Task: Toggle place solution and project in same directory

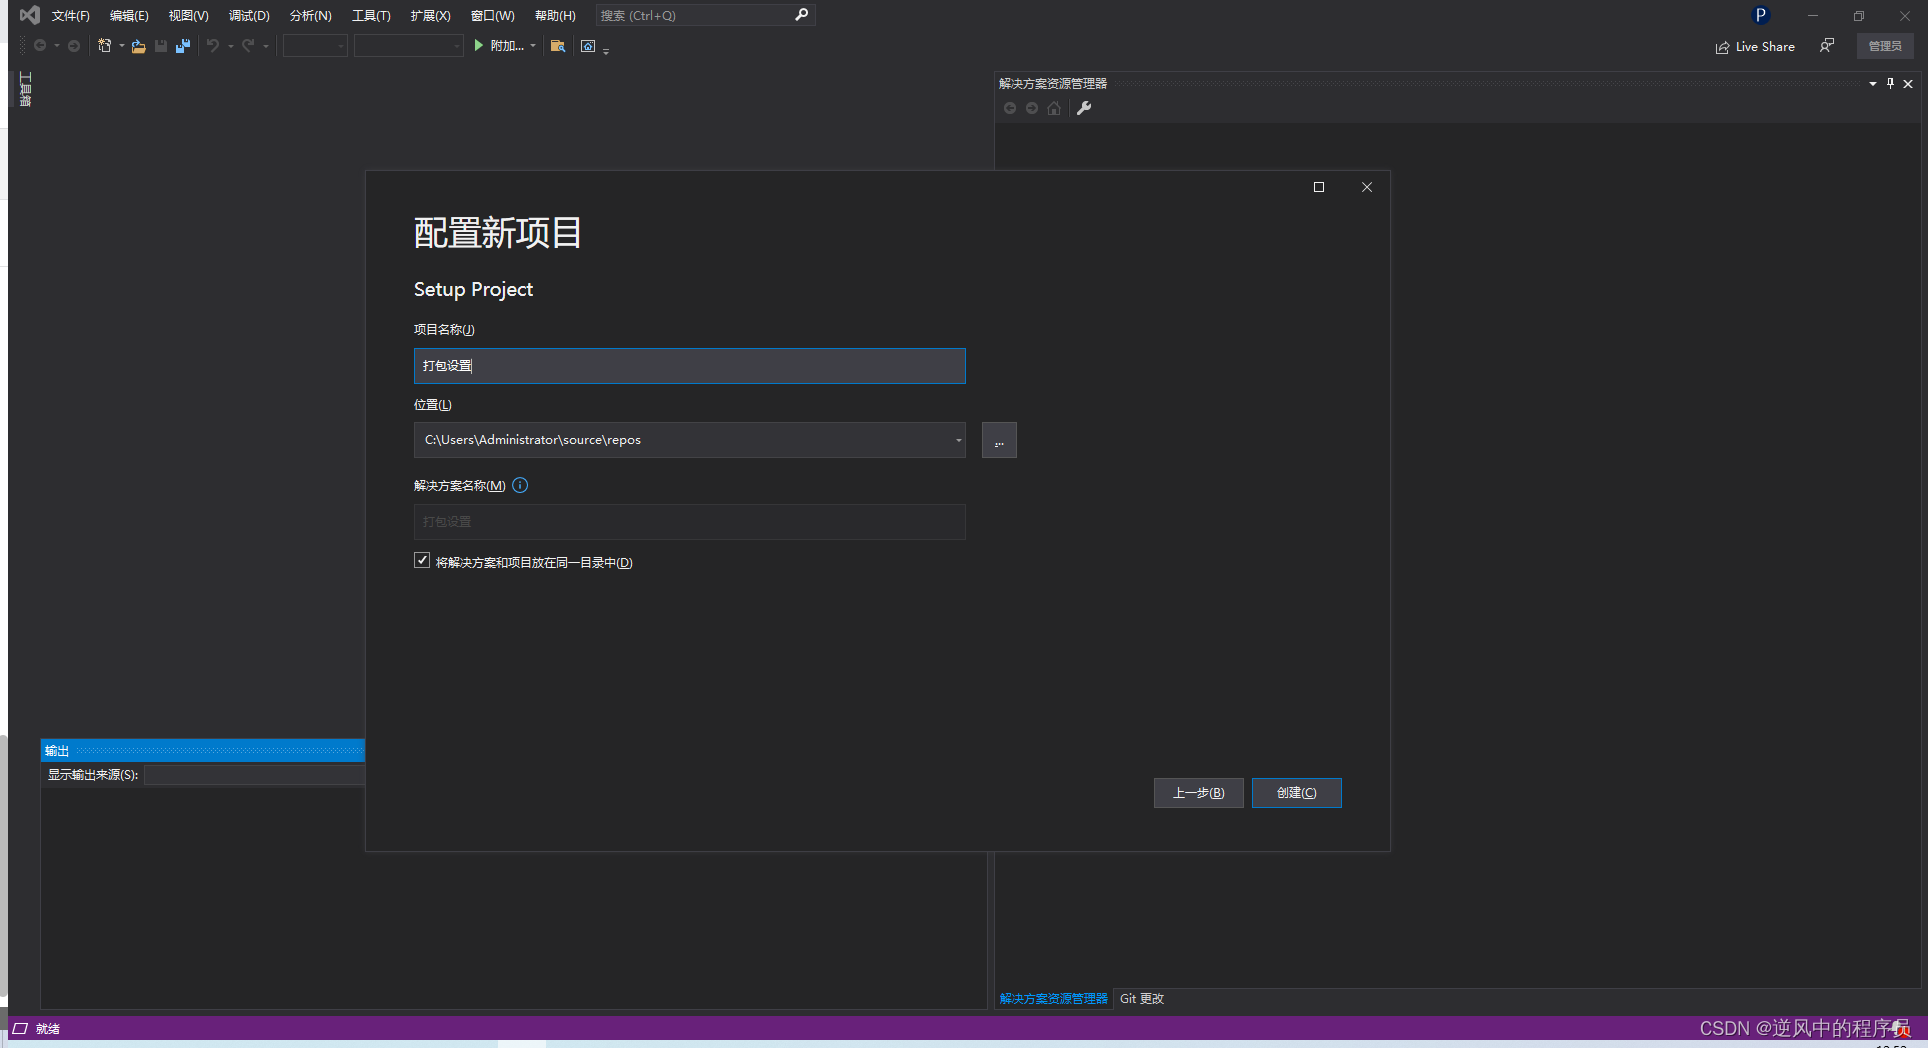Action: pos(422,561)
